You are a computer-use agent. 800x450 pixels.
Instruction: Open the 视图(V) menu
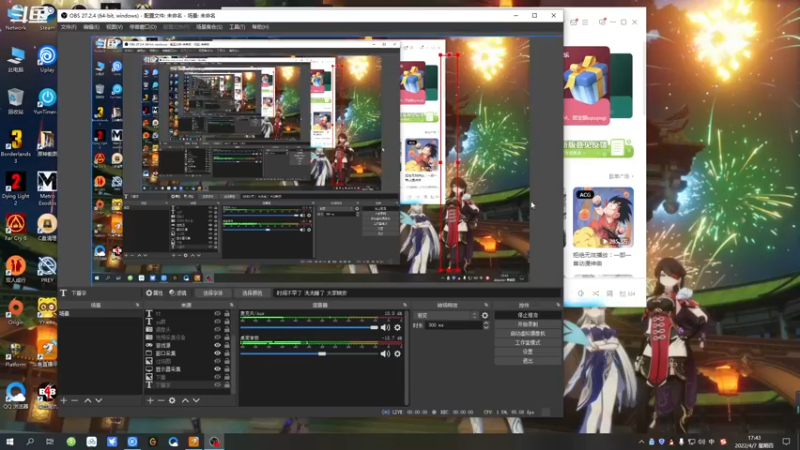(x=114, y=27)
